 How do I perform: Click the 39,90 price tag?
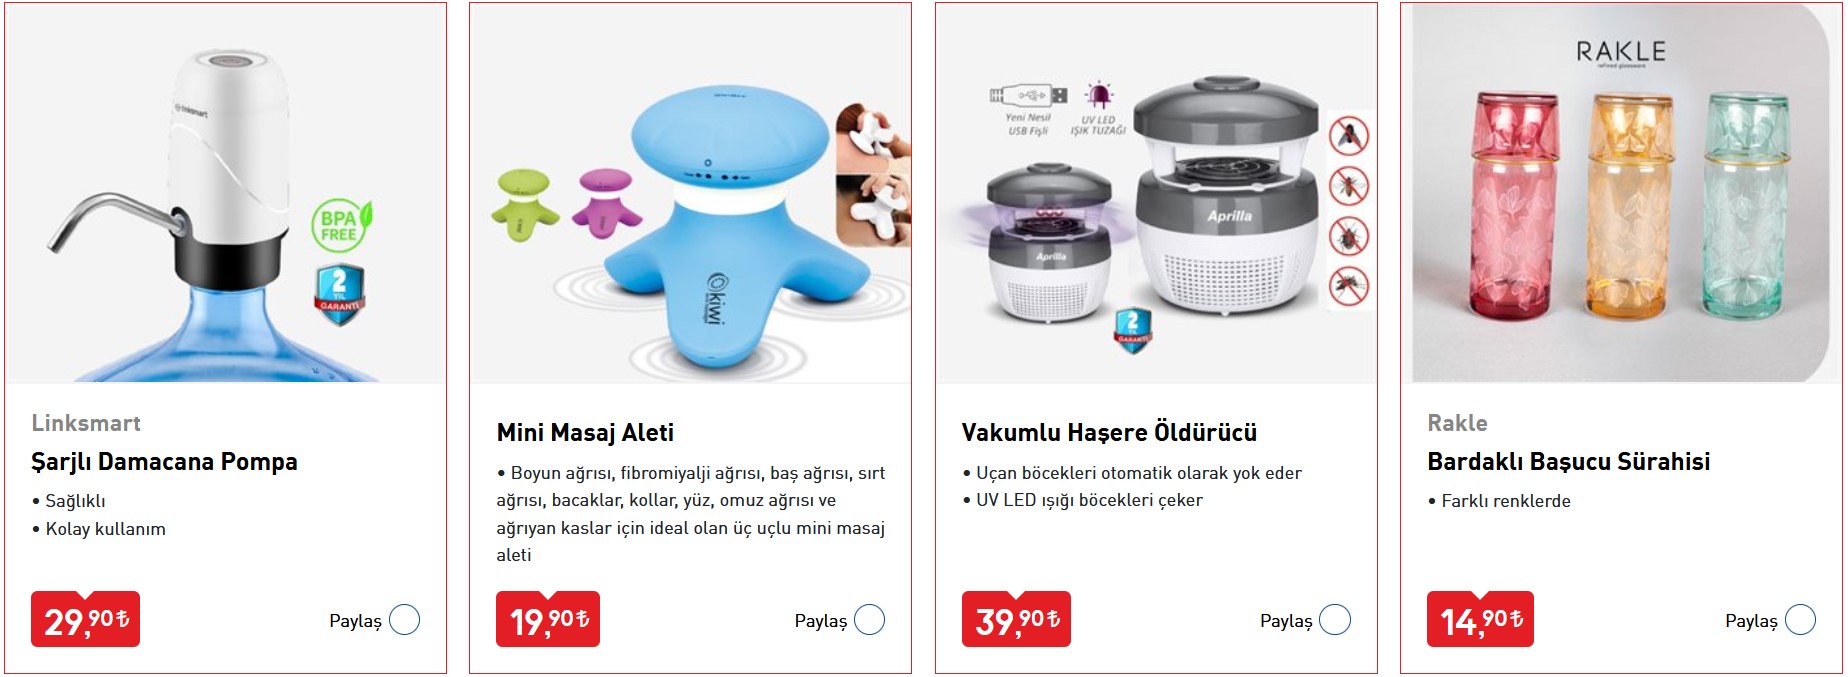(x=1016, y=620)
